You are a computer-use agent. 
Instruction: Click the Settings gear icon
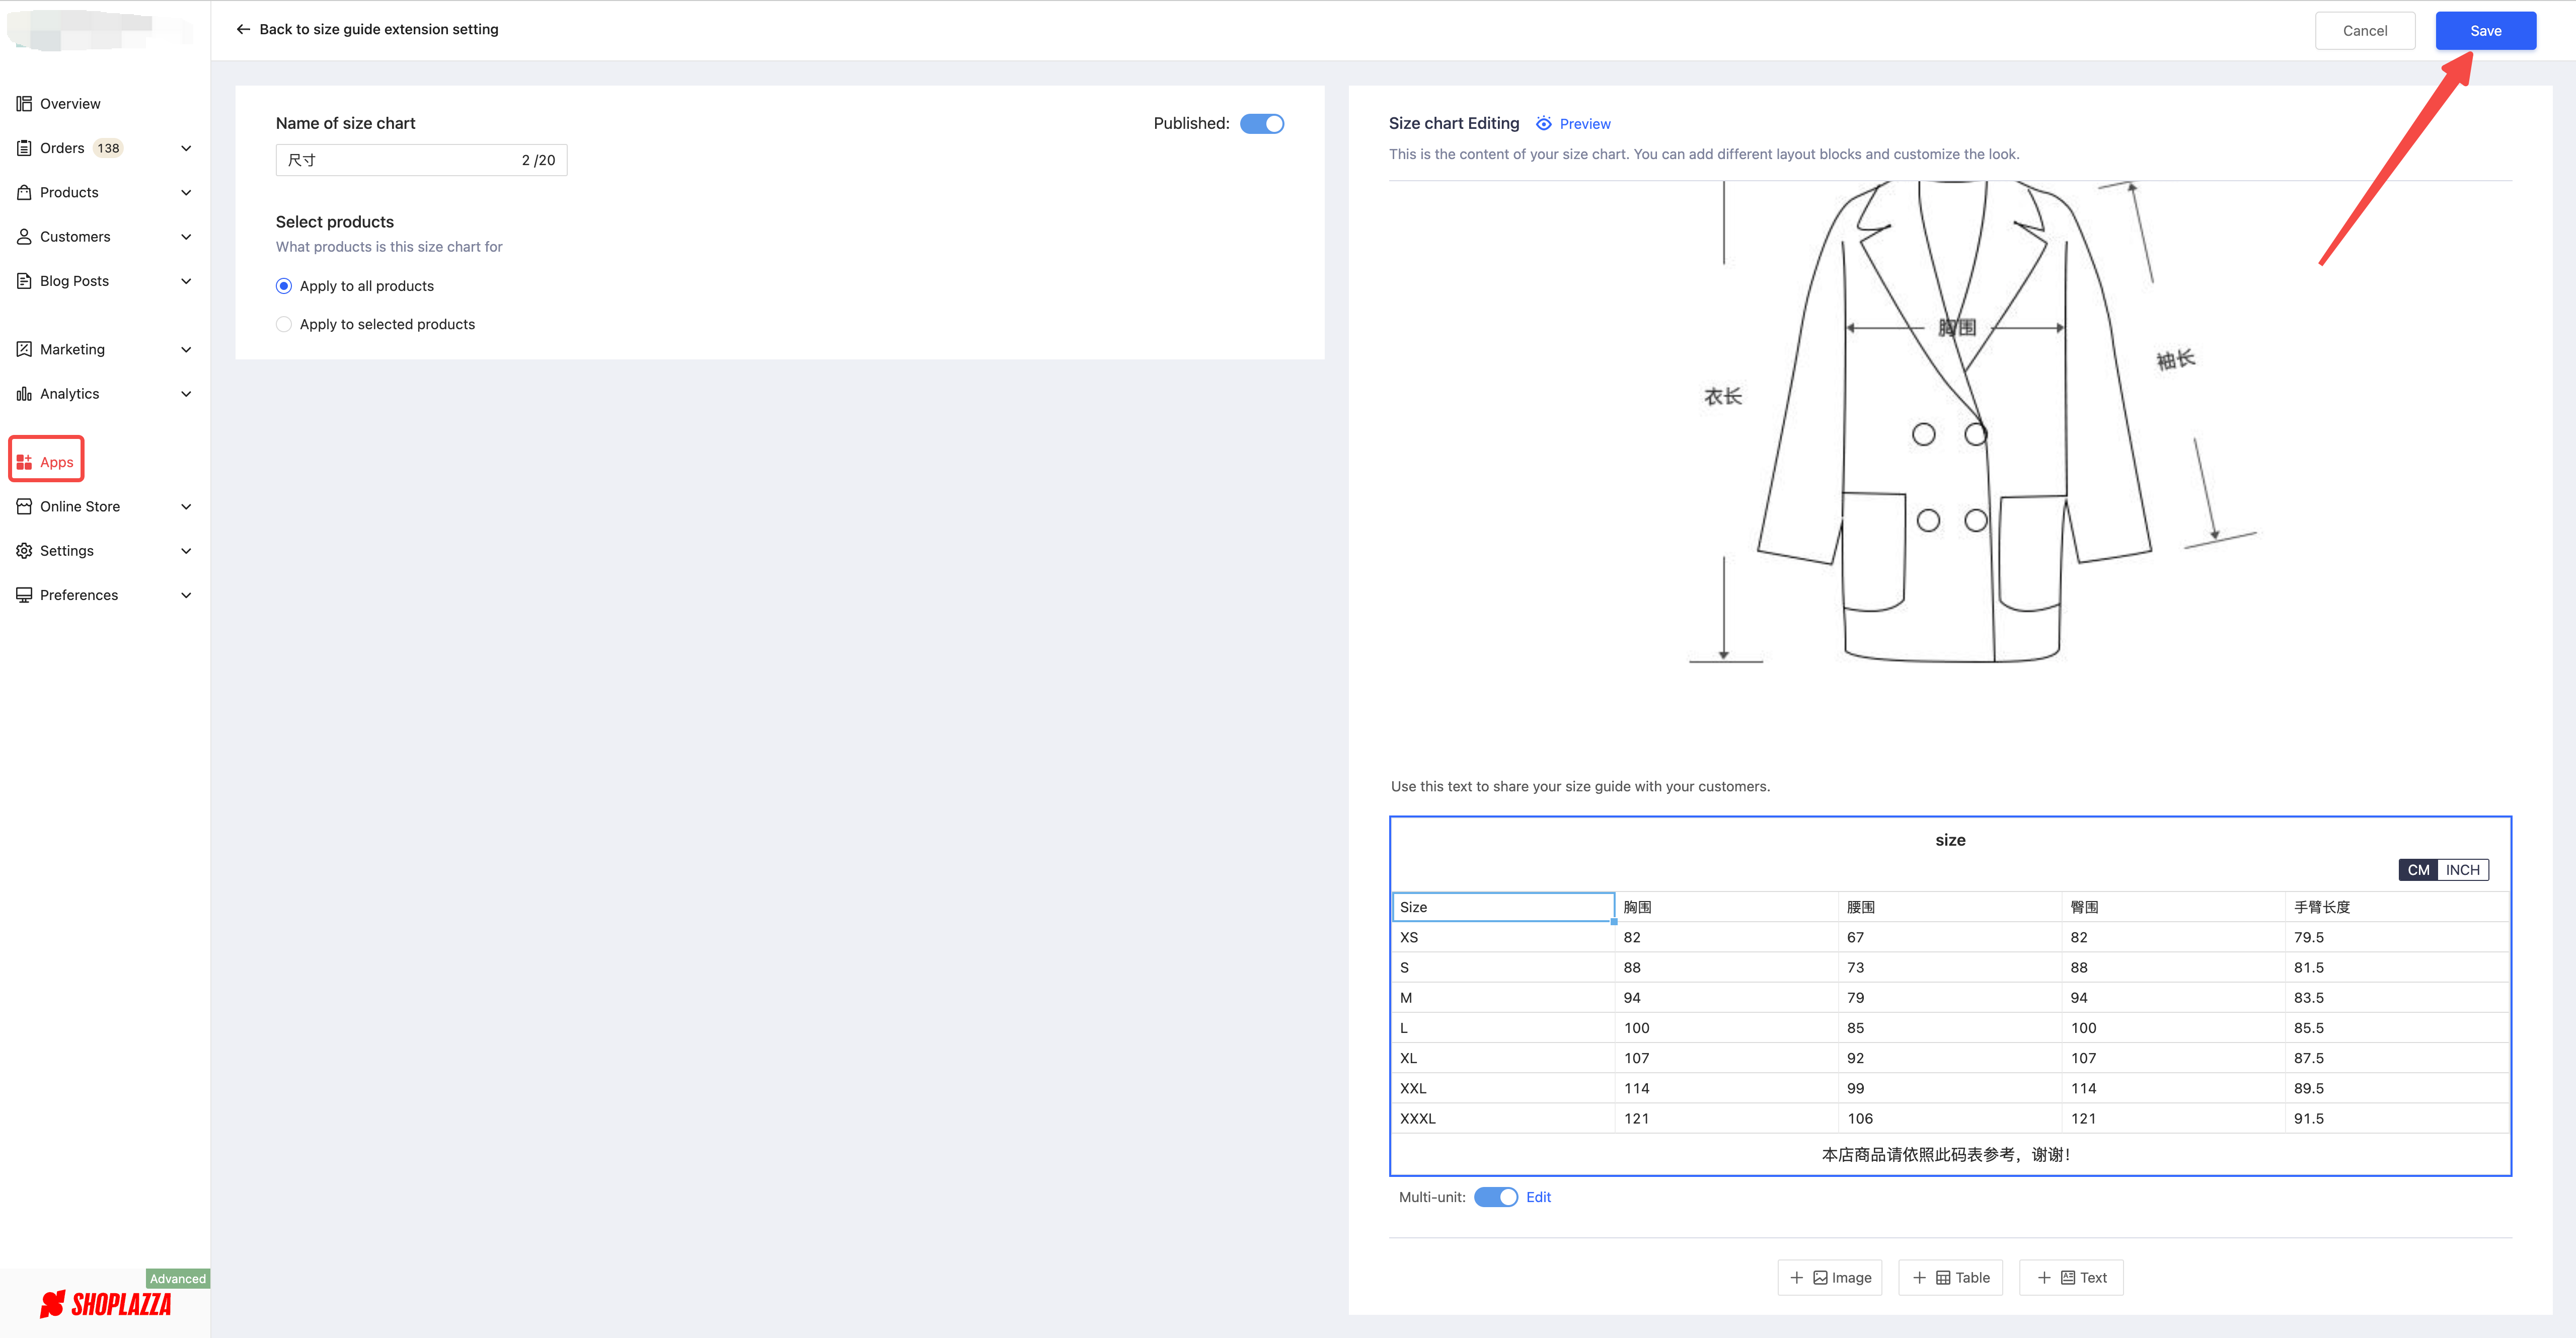click(x=24, y=551)
